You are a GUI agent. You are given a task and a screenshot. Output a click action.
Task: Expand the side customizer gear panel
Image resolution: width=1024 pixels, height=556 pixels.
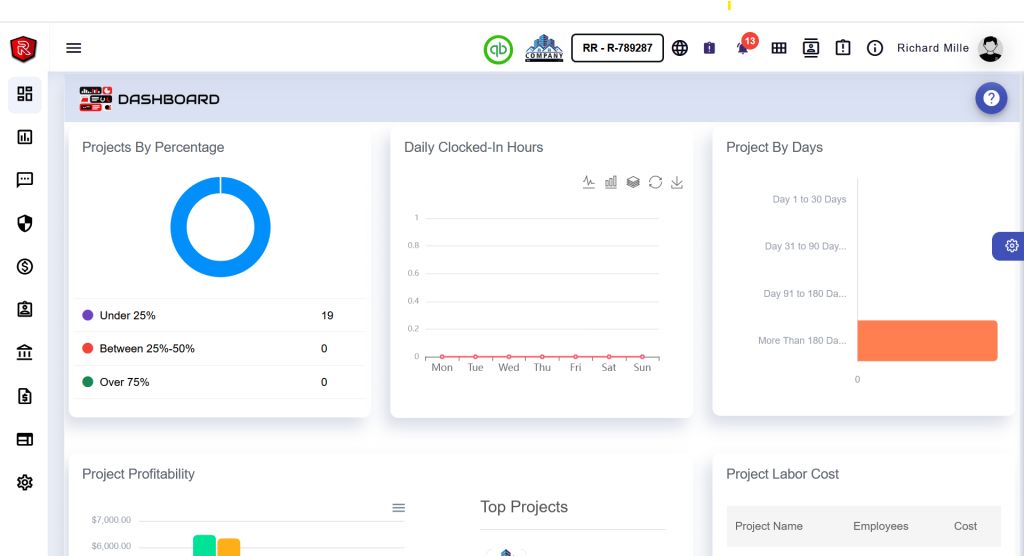(1011, 246)
